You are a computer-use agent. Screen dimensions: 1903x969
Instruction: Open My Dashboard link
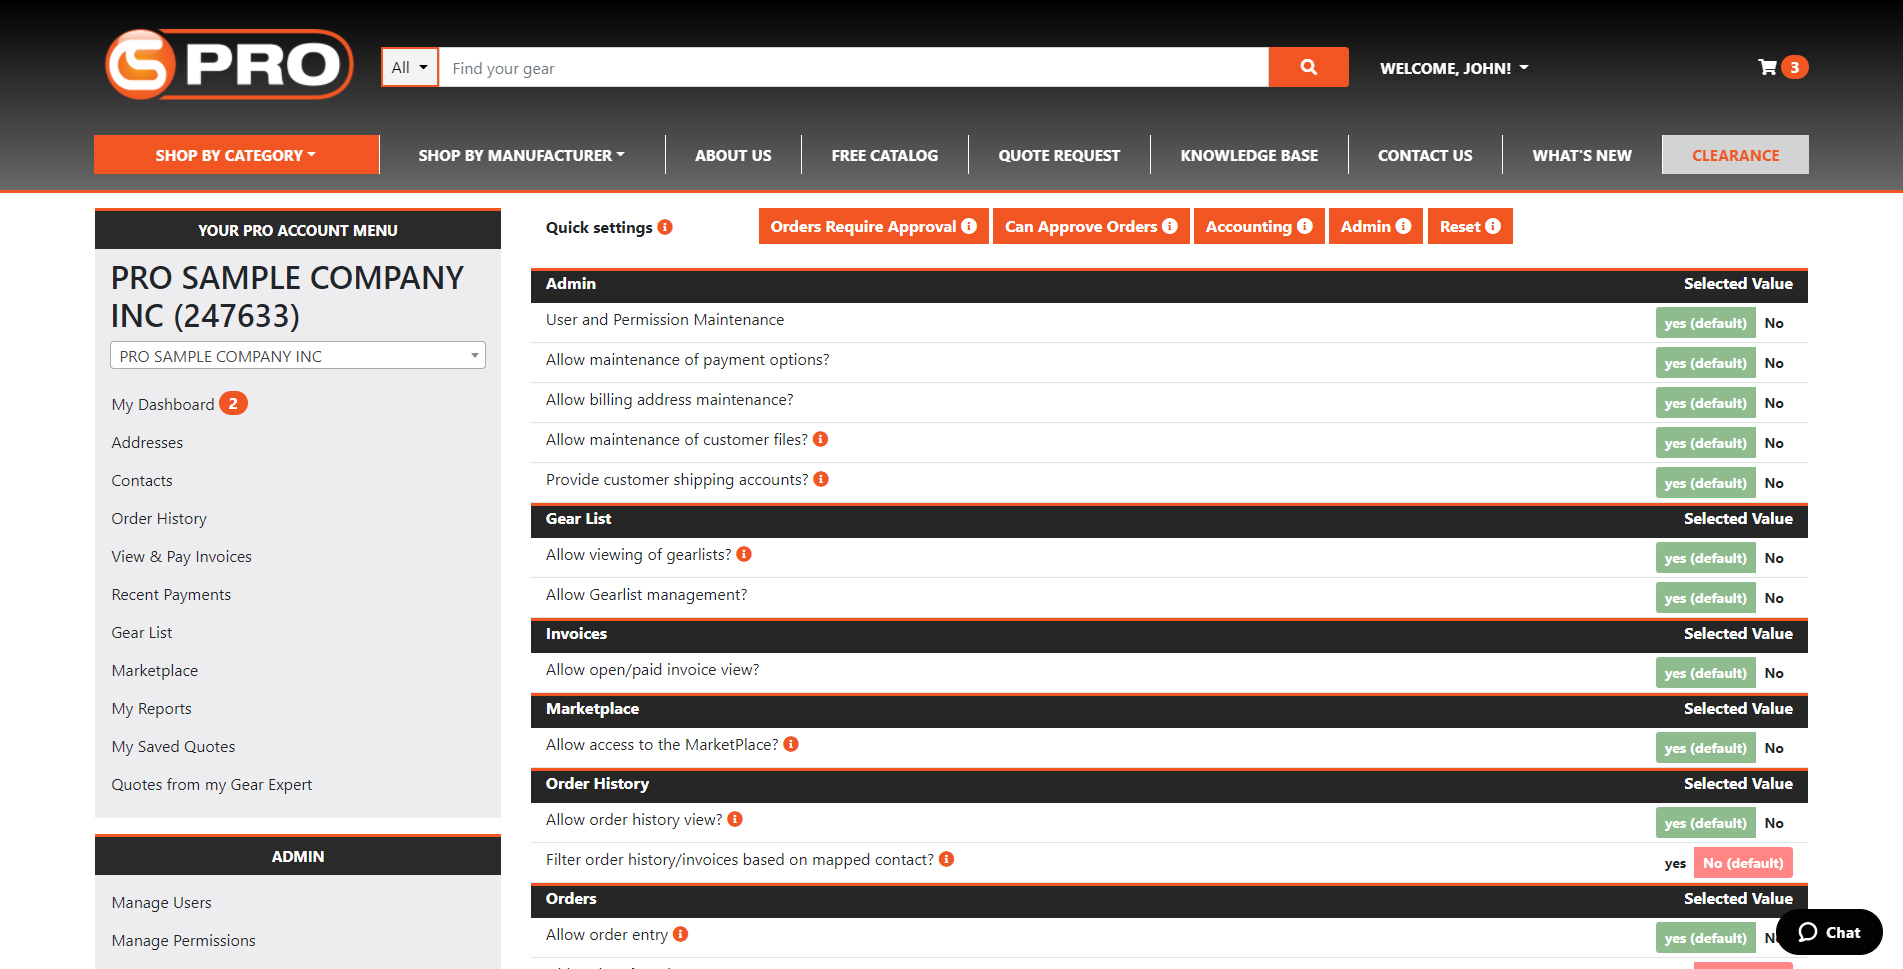[x=163, y=404]
